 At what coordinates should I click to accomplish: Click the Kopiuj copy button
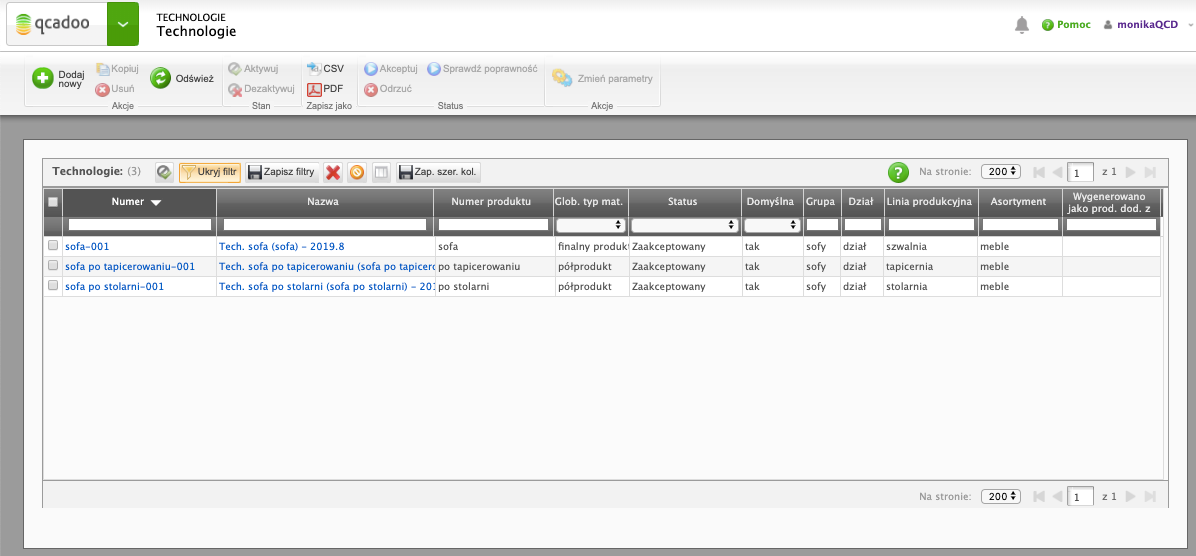point(117,69)
